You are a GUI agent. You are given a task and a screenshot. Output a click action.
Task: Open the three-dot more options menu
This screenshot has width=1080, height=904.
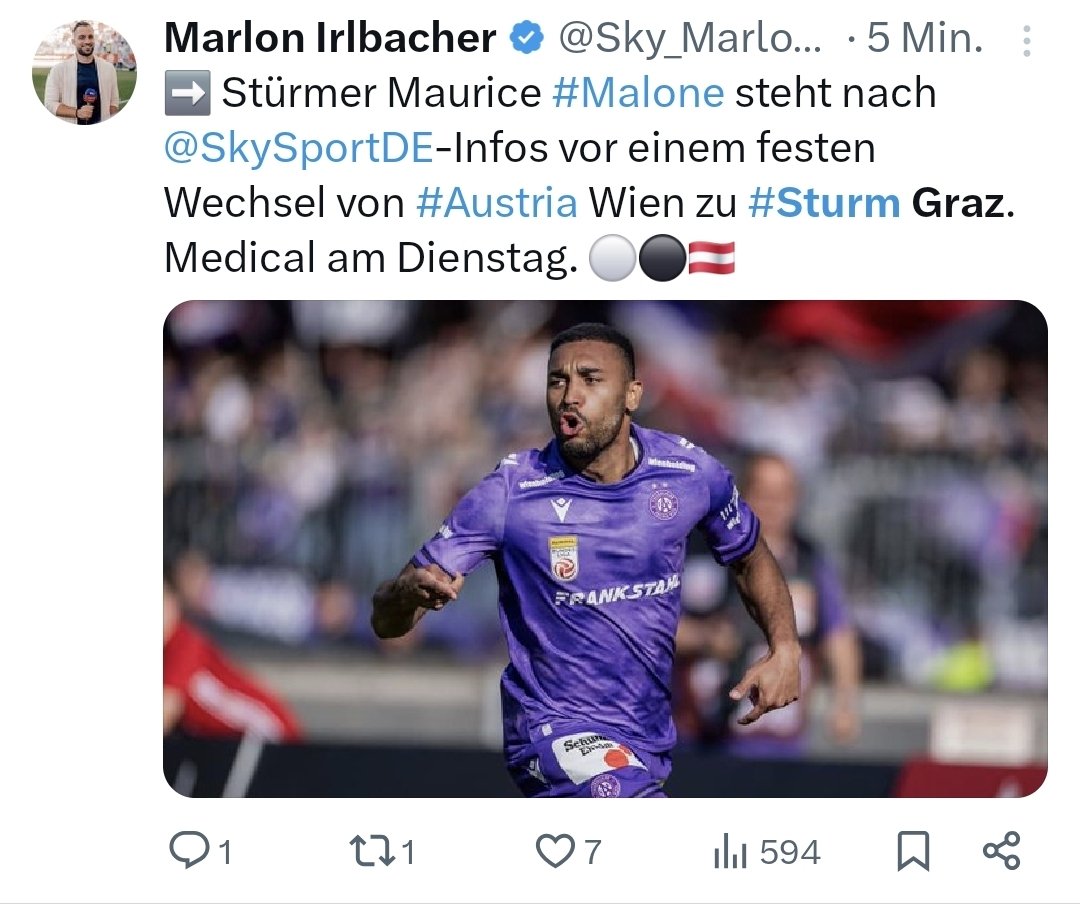point(1026,41)
